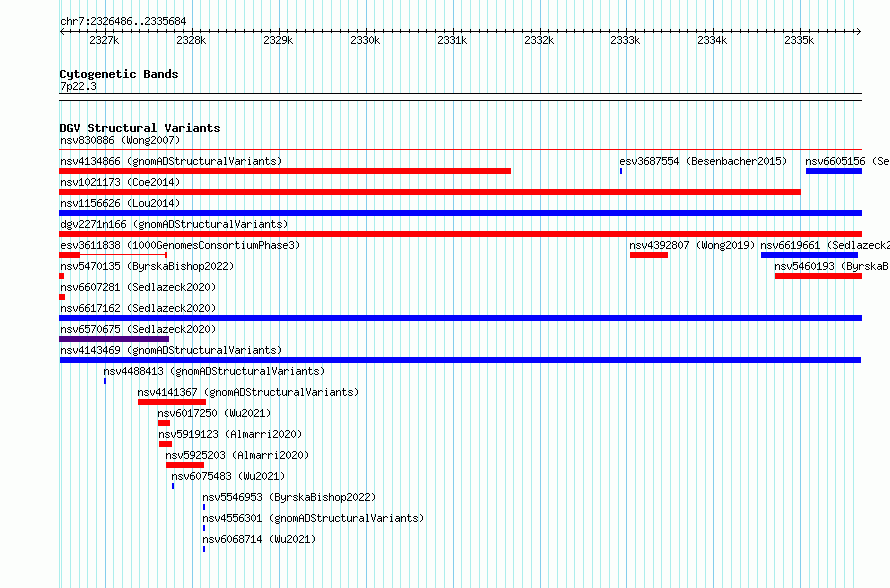Click the Cytogenetic Bands track title
Viewport: 890px width, 588px height.
tap(119, 74)
